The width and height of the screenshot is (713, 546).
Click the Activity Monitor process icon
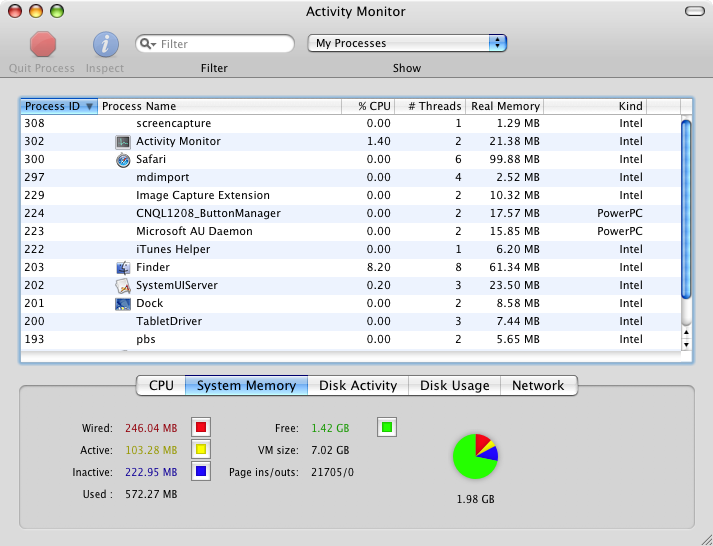click(x=123, y=142)
